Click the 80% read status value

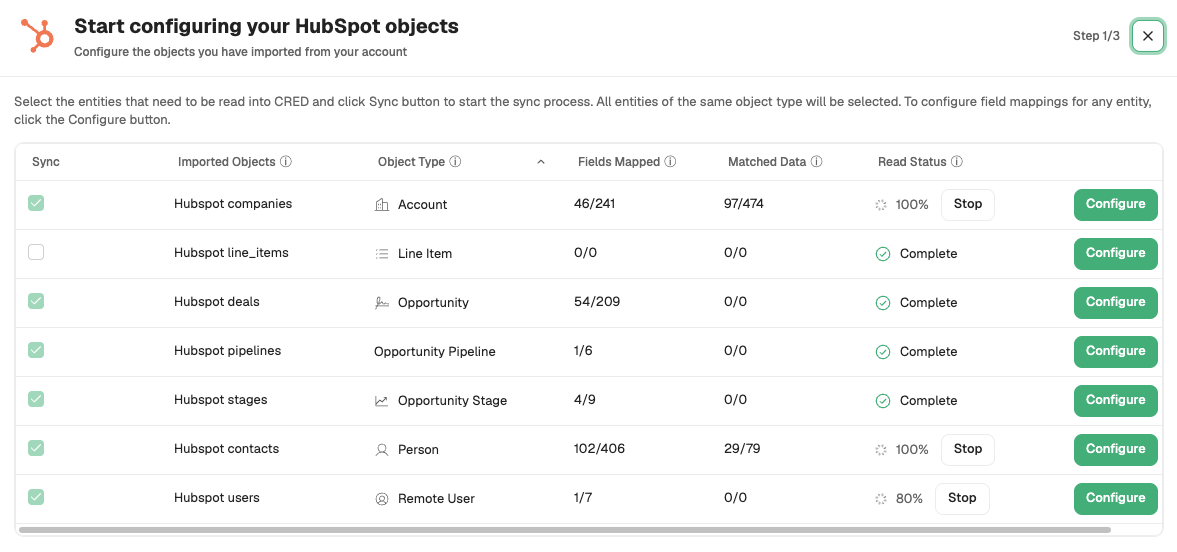point(909,499)
